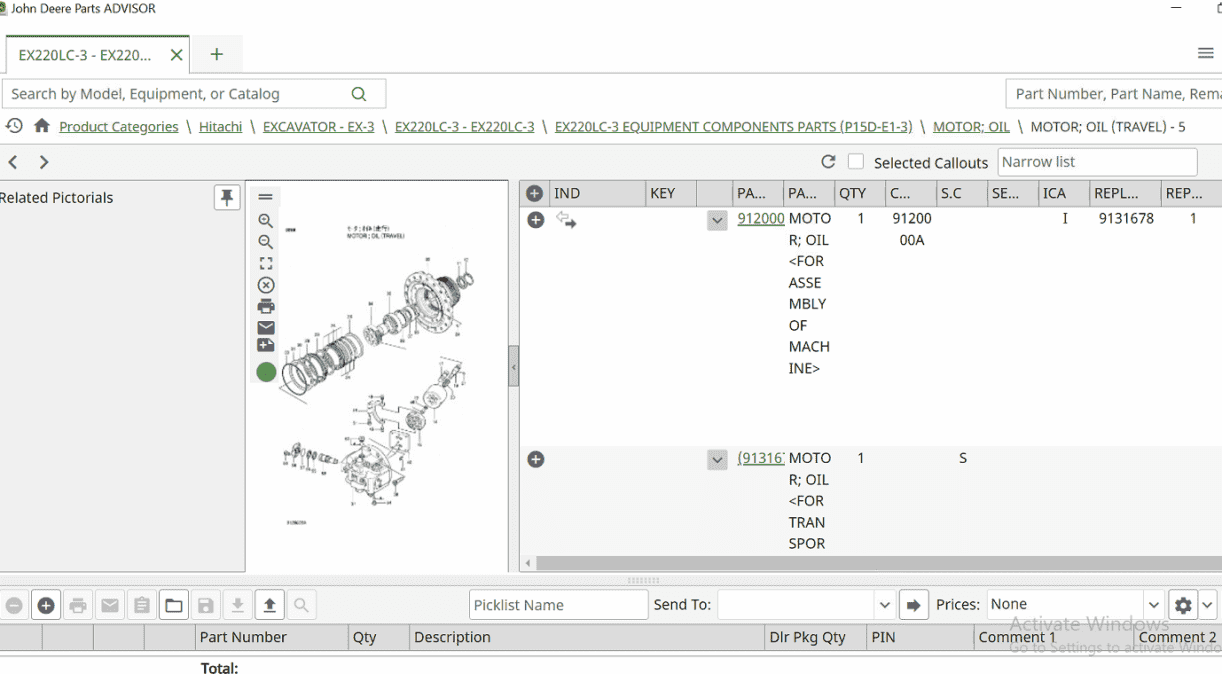Fit pictorial to full view
The image size is (1222, 674).
click(x=266, y=264)
